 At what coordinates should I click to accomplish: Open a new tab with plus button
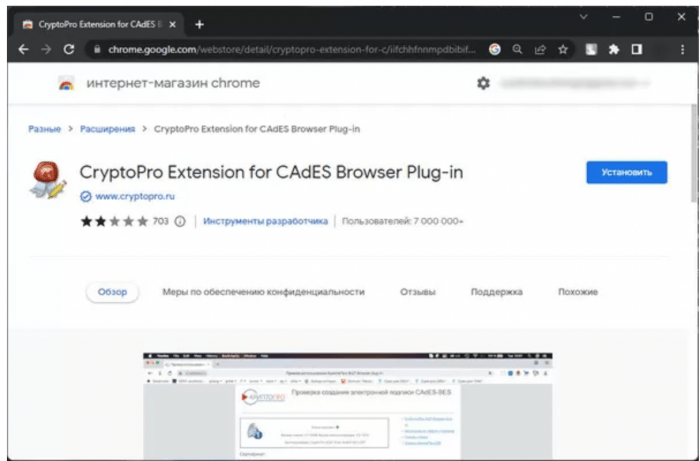[x=200, y=25]
